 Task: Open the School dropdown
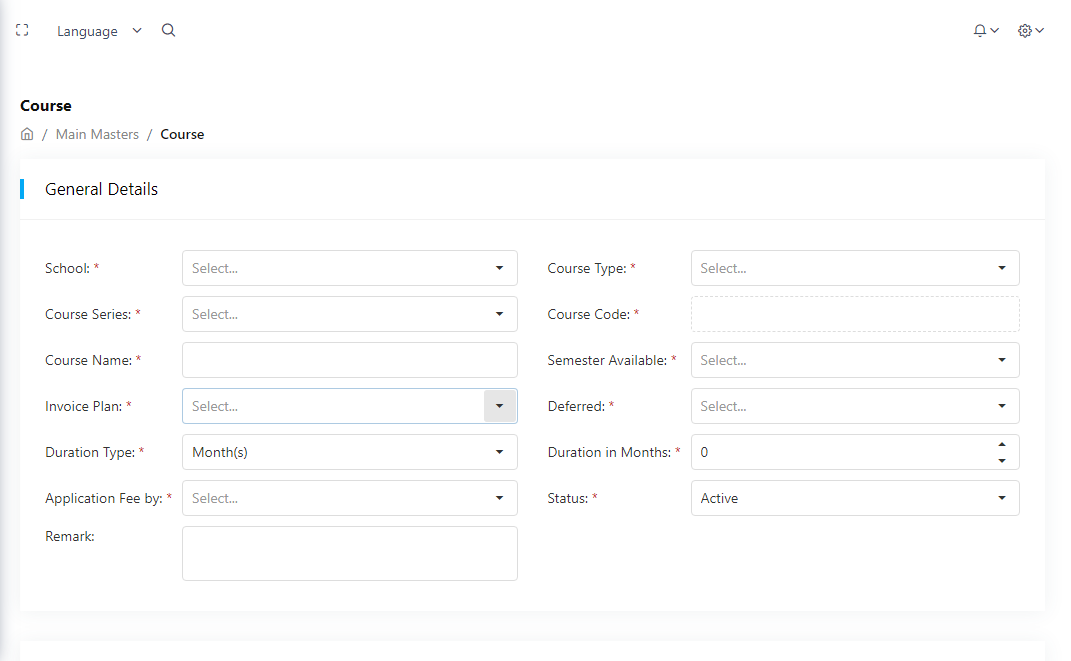tap(350, 268)
